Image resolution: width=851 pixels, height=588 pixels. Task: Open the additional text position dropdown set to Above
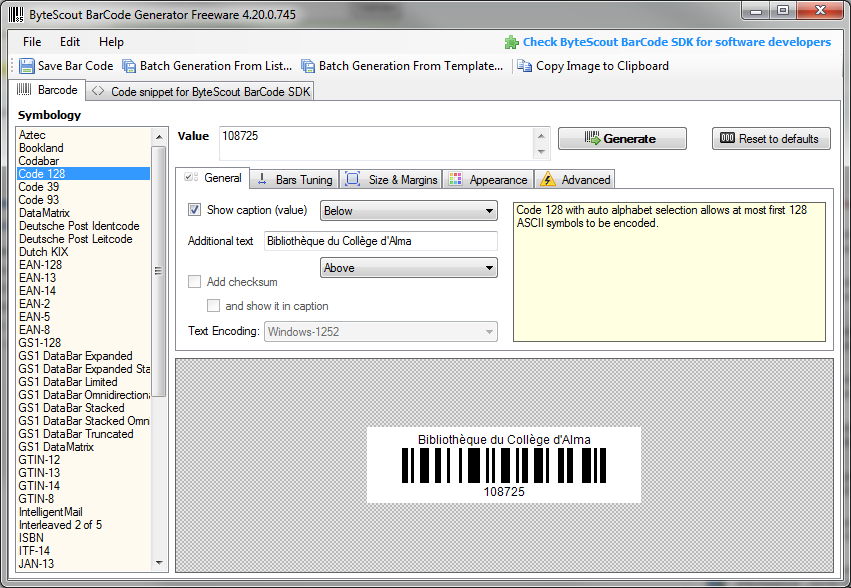tap(409, 268)
